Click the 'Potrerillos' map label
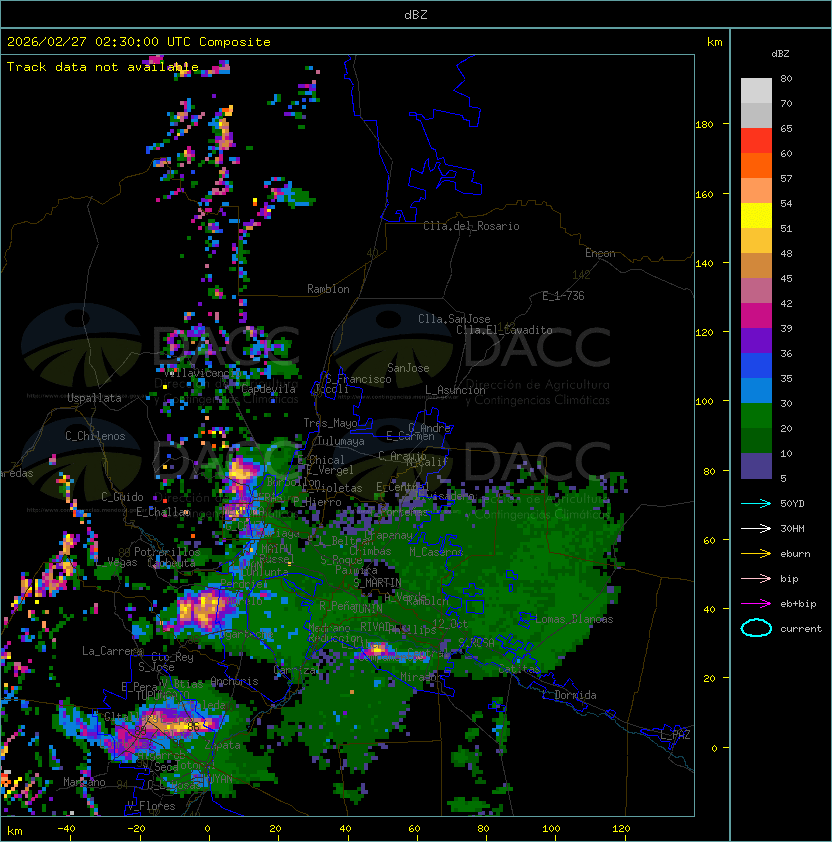 coord(167,552)
